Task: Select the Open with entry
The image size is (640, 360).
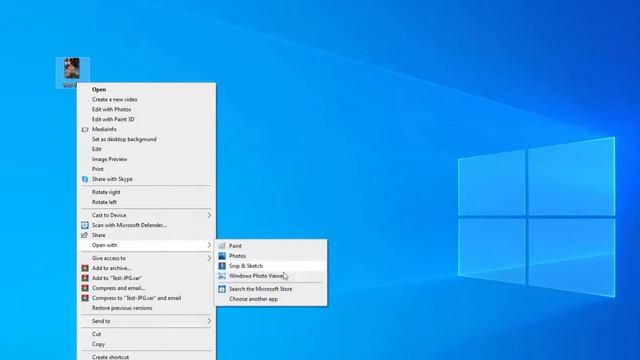Action: click(x=146, y=245)
